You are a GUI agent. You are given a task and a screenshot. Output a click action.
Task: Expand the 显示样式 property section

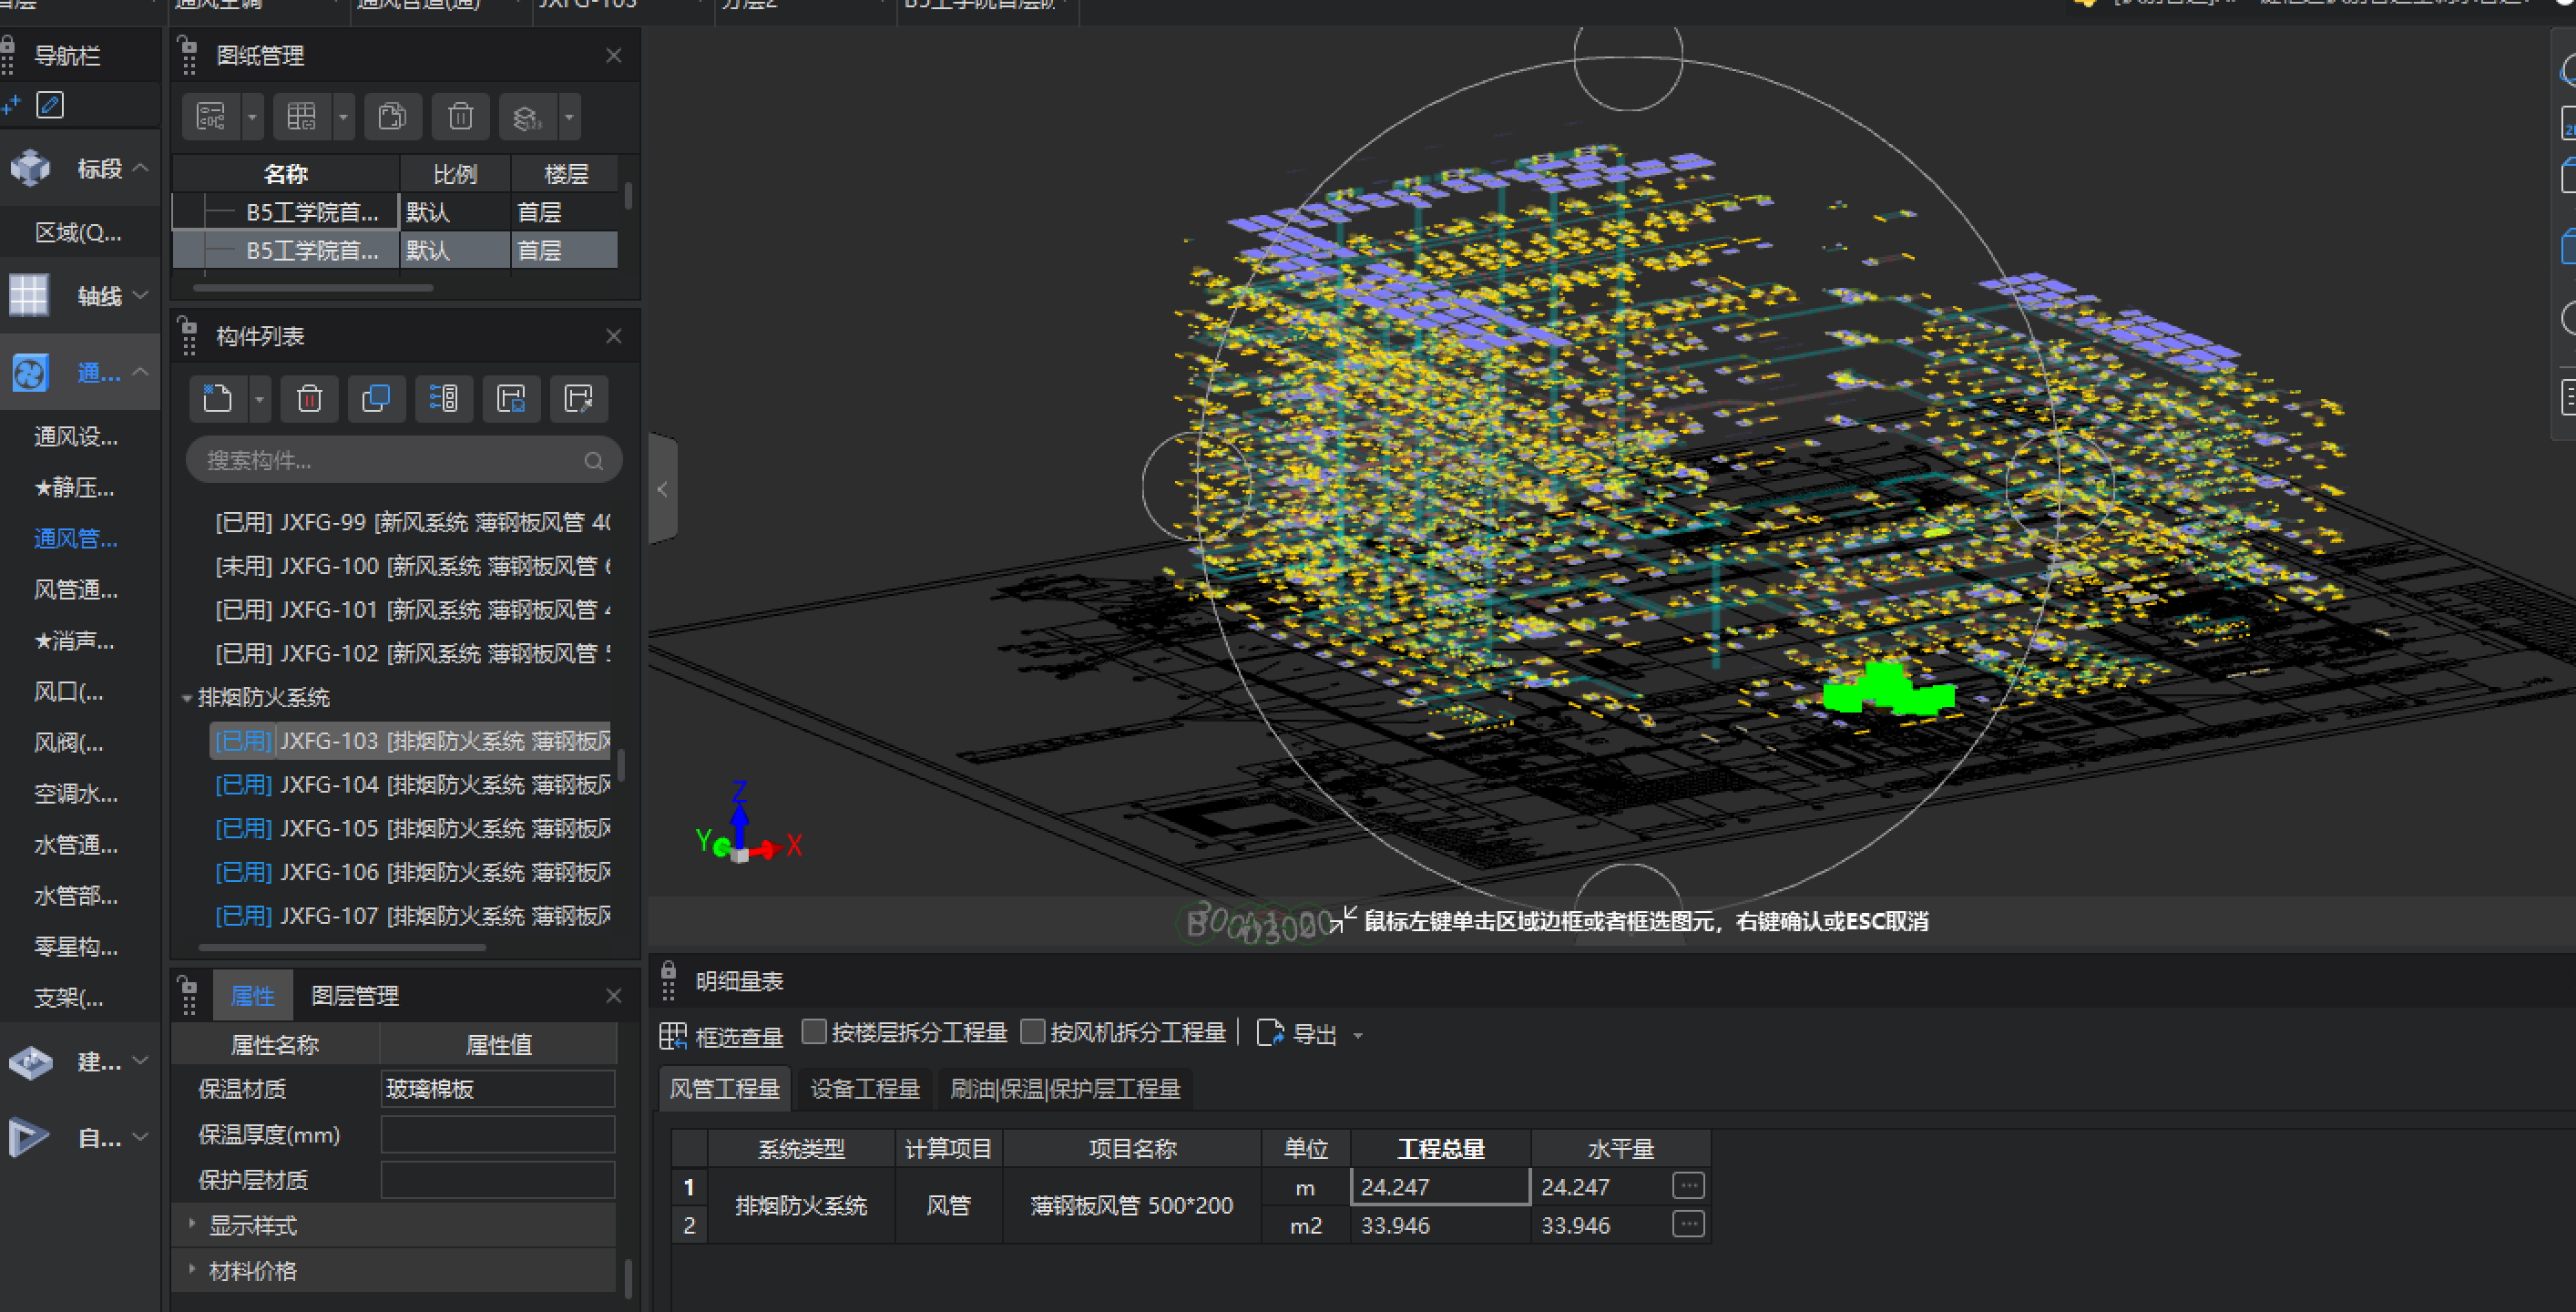pyautogui.click(x=192, y=1224)
